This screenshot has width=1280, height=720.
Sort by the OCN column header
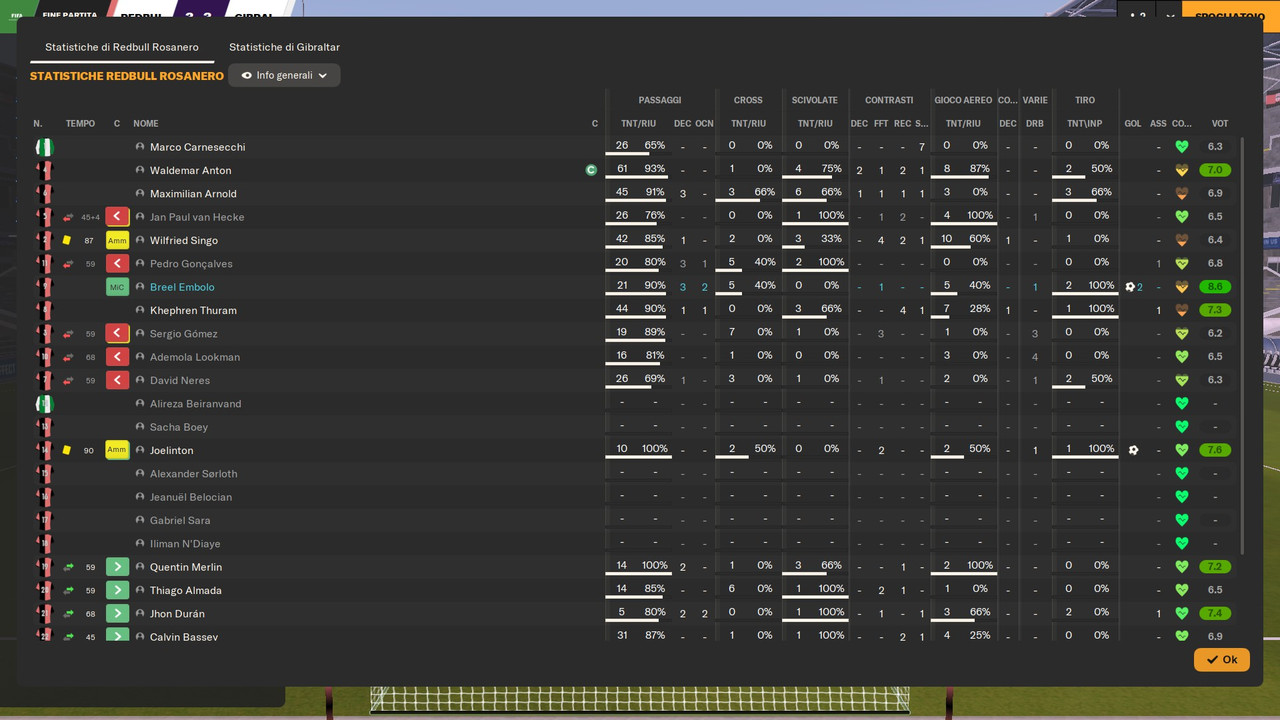pyautogui.click(x=704, y=124)
